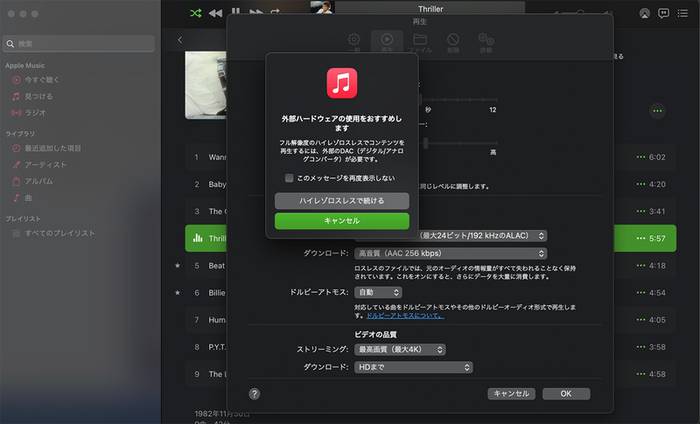The height and width of the screenshot is (424, 700).
Task: Open more options for playing 5:57 track
Action: click(x=641, y=238)
